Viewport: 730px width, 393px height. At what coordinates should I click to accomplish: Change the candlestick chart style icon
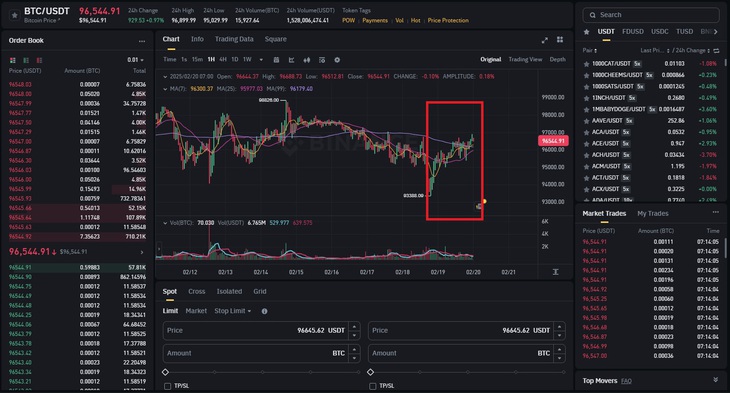307,60
